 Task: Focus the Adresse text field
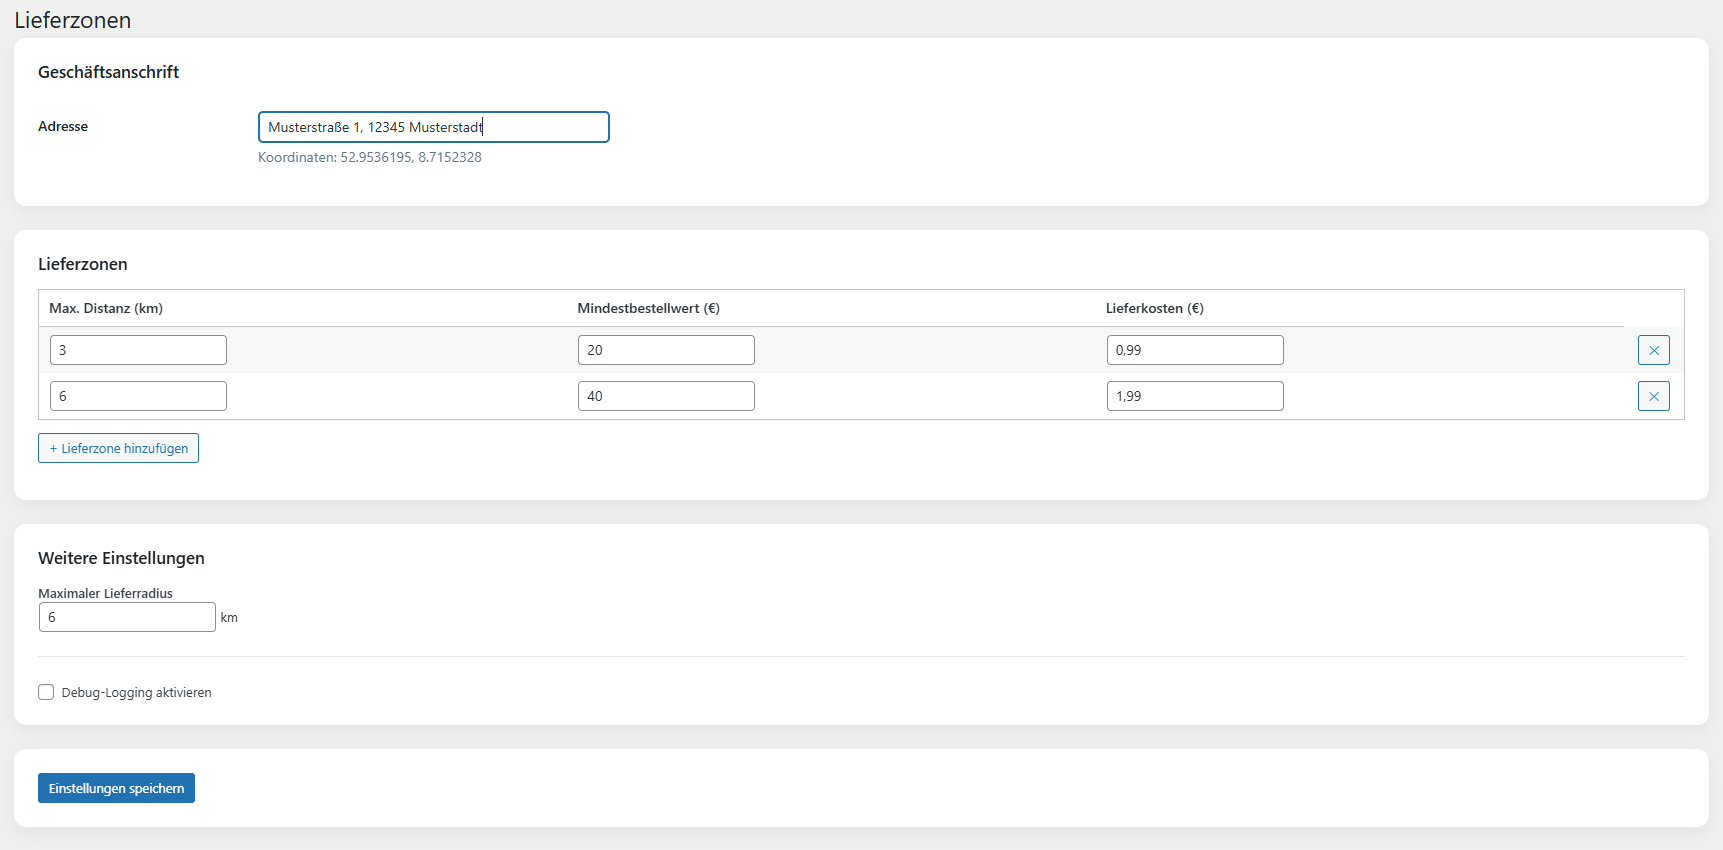[x=433, y=127]
